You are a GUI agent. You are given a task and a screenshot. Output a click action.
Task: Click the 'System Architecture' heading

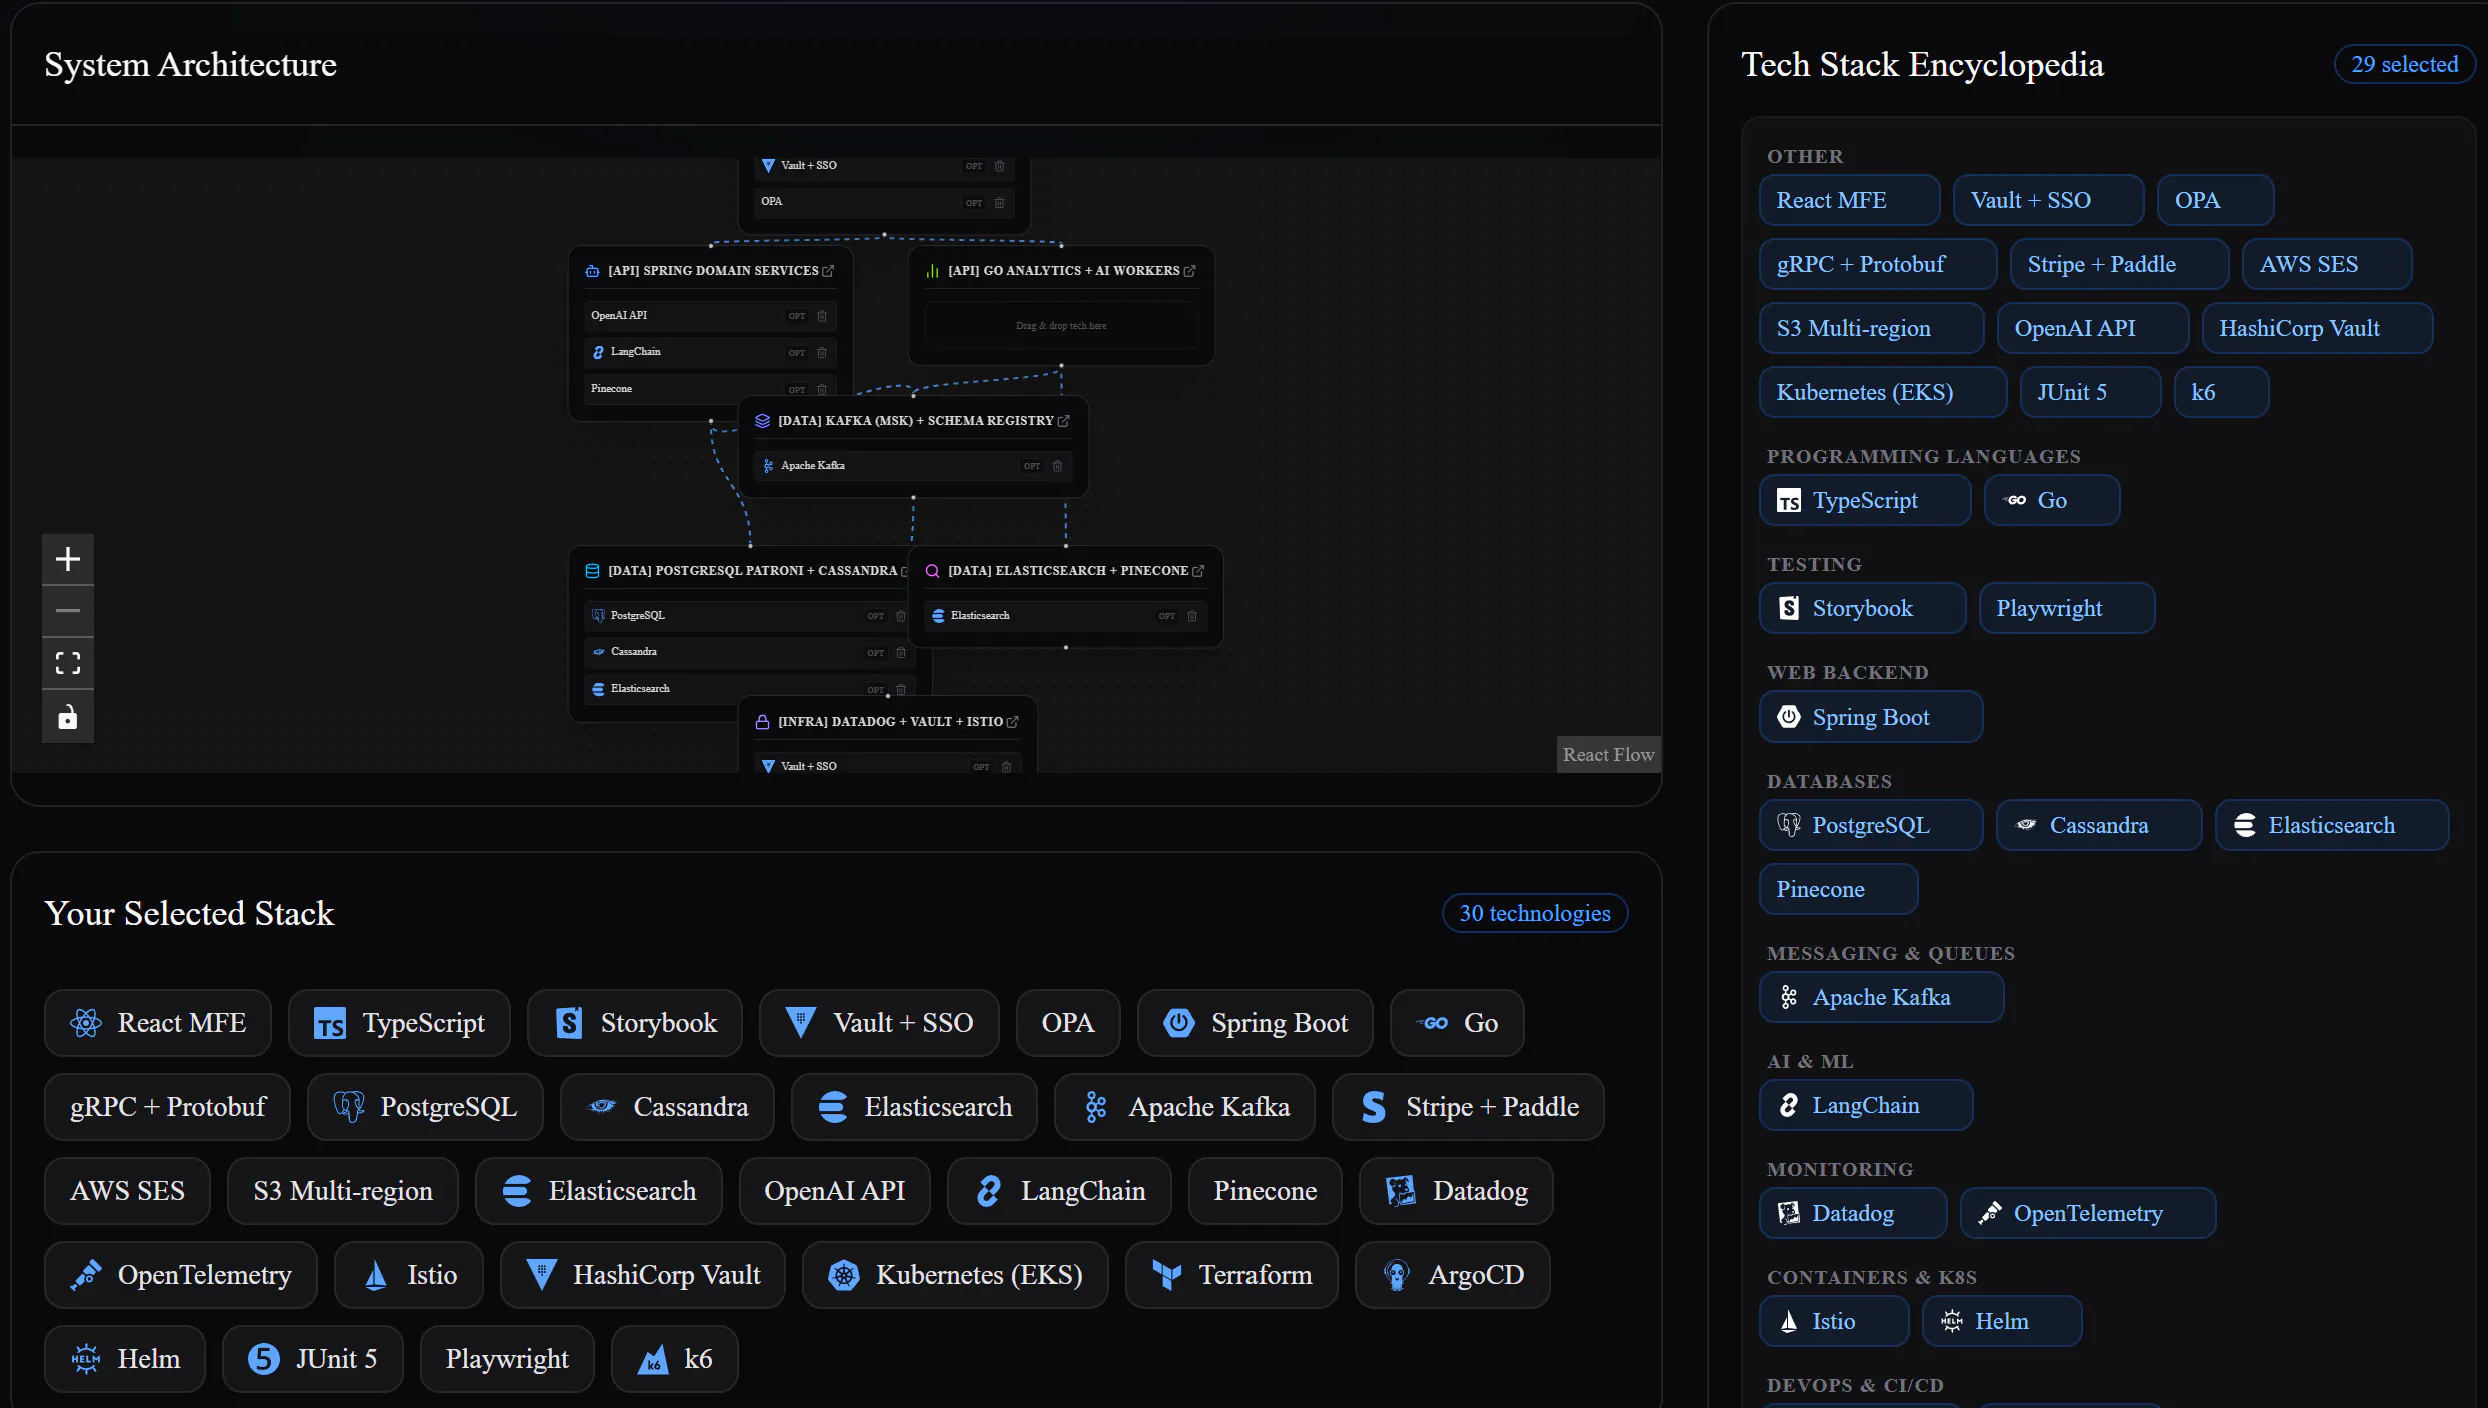[190, 64]
